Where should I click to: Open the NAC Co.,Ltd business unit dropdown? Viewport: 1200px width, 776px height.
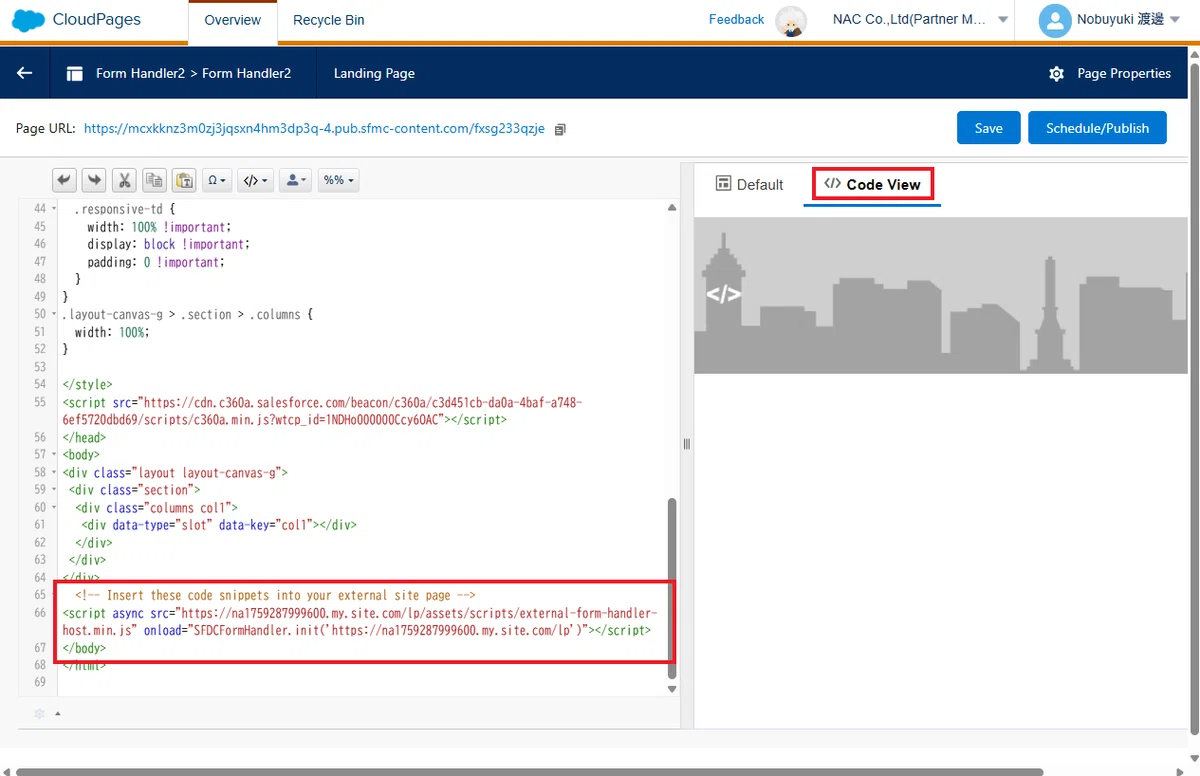pyautogui.click(x=920, y=20)
